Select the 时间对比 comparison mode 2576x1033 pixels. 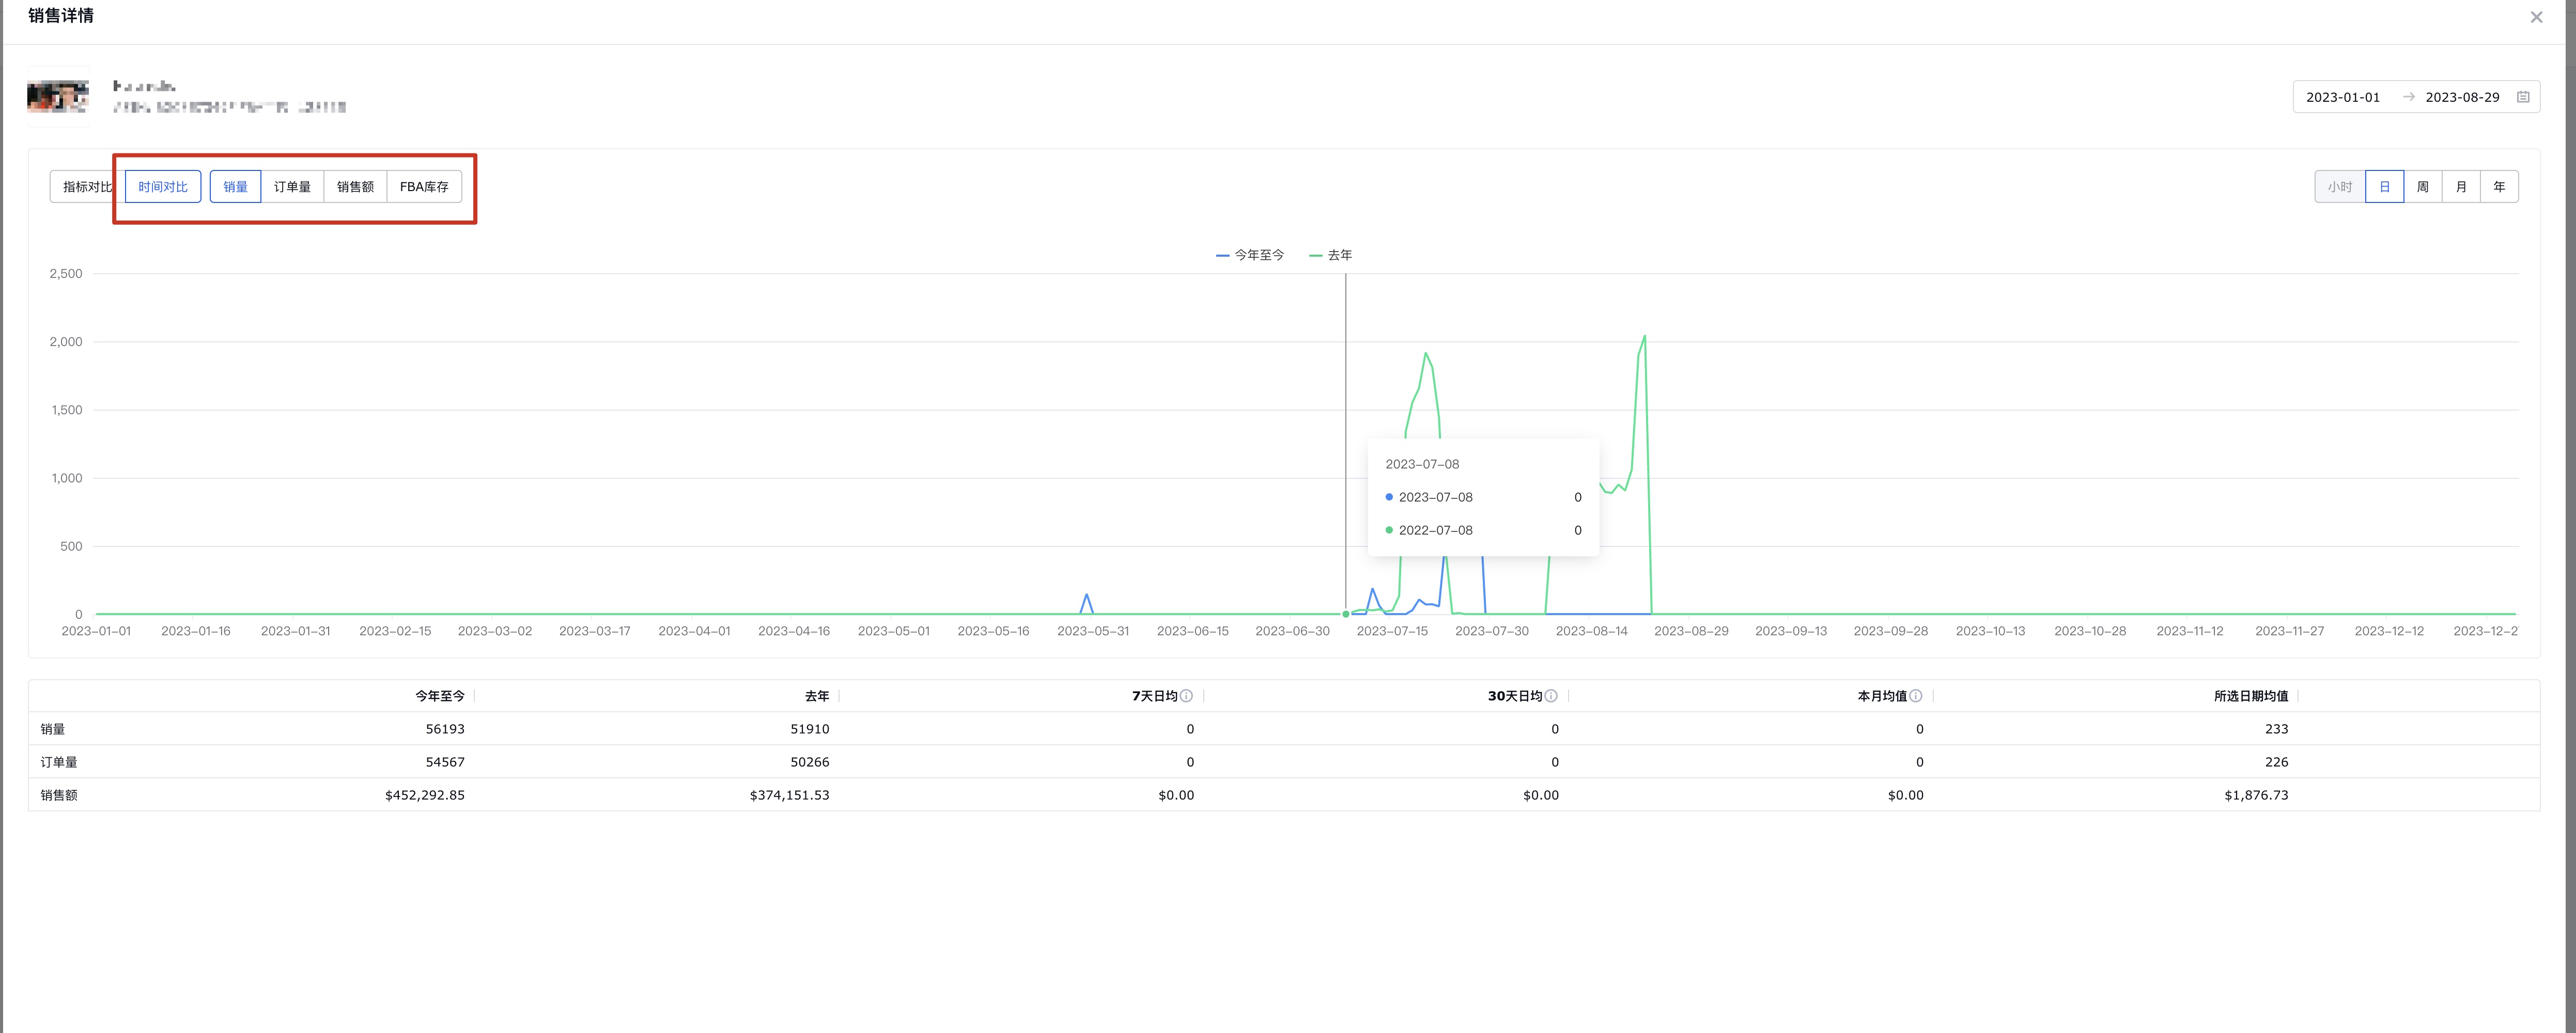tap(163, 187)
